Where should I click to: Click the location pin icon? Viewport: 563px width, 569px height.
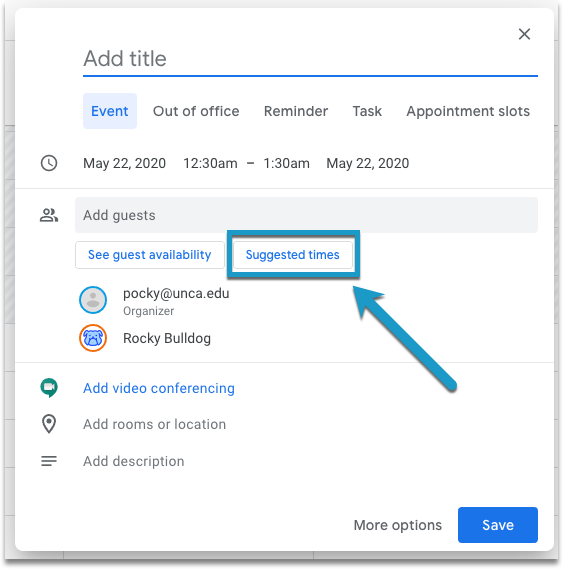(x=49, y=424)
